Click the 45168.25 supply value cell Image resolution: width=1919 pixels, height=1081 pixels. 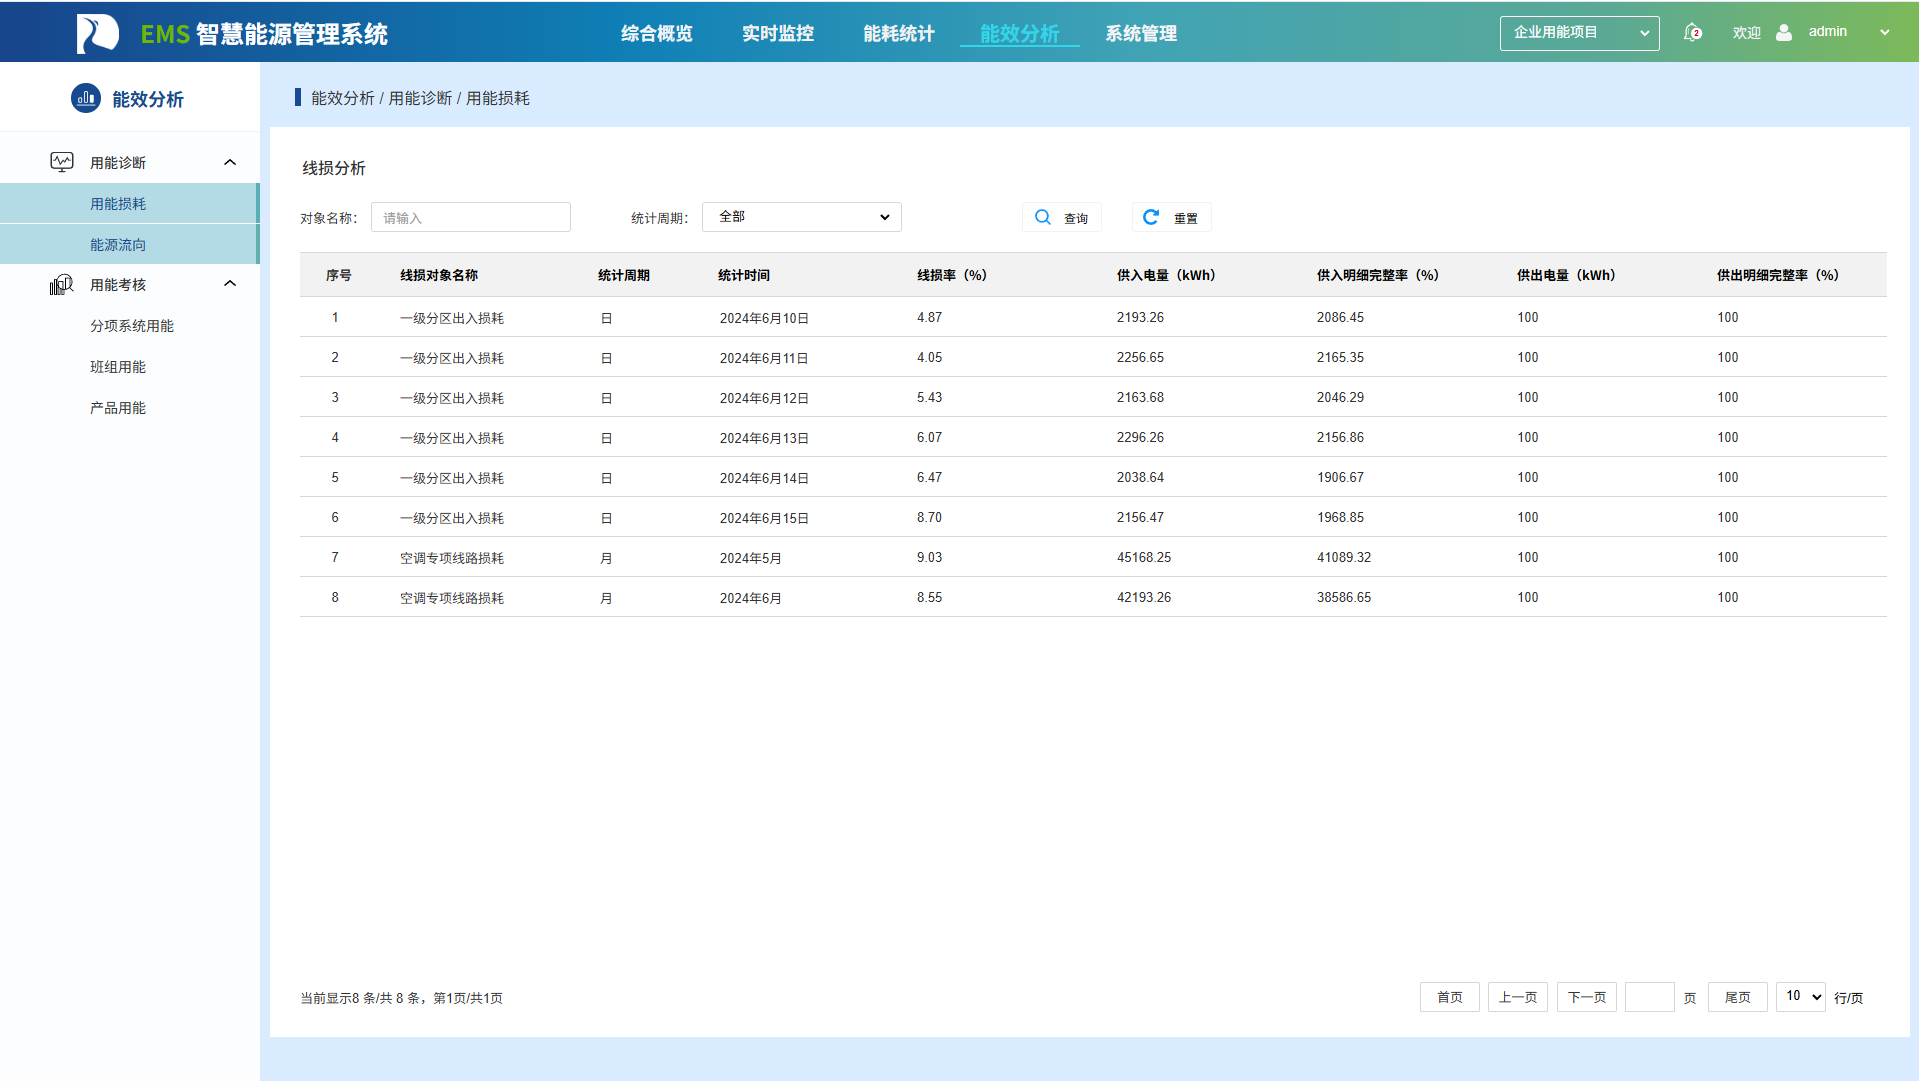pos(1144,558)
